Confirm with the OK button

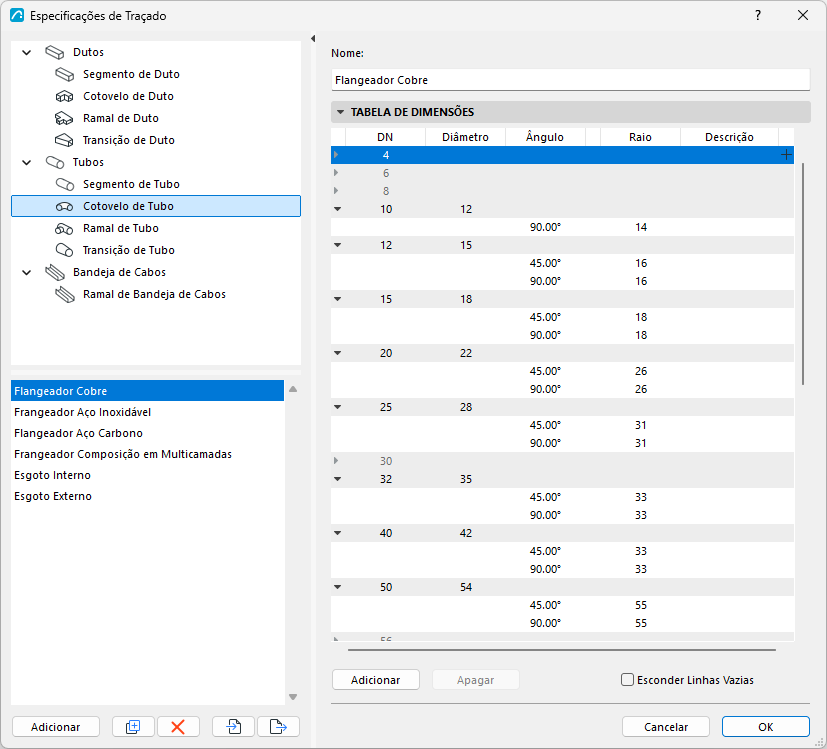click(x=765, y=727)
